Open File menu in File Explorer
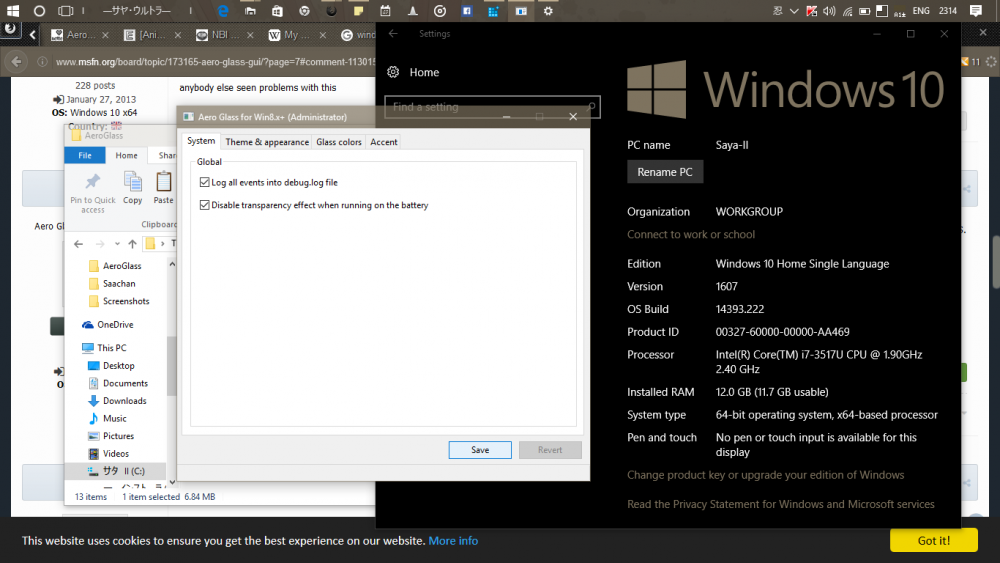 tap(85, 156)
